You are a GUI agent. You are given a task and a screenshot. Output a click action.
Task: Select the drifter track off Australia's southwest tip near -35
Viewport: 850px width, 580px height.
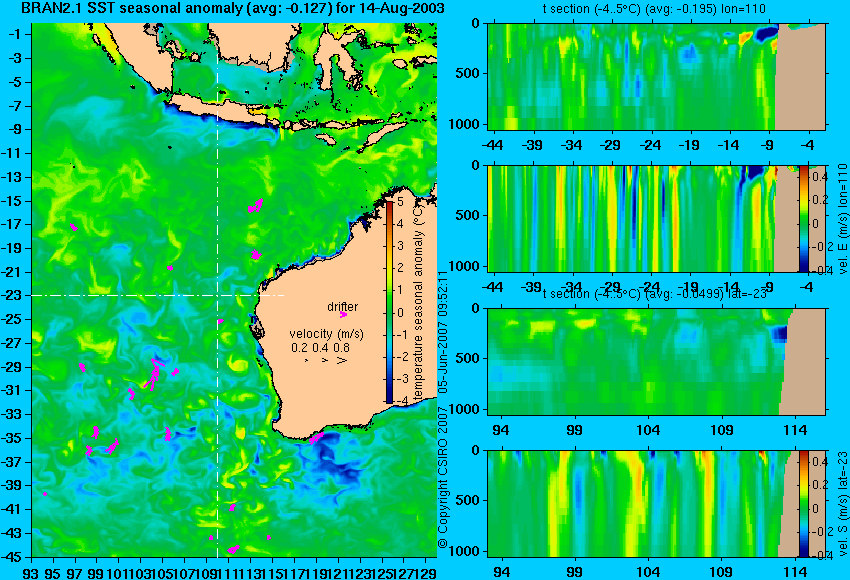[317, 437]
